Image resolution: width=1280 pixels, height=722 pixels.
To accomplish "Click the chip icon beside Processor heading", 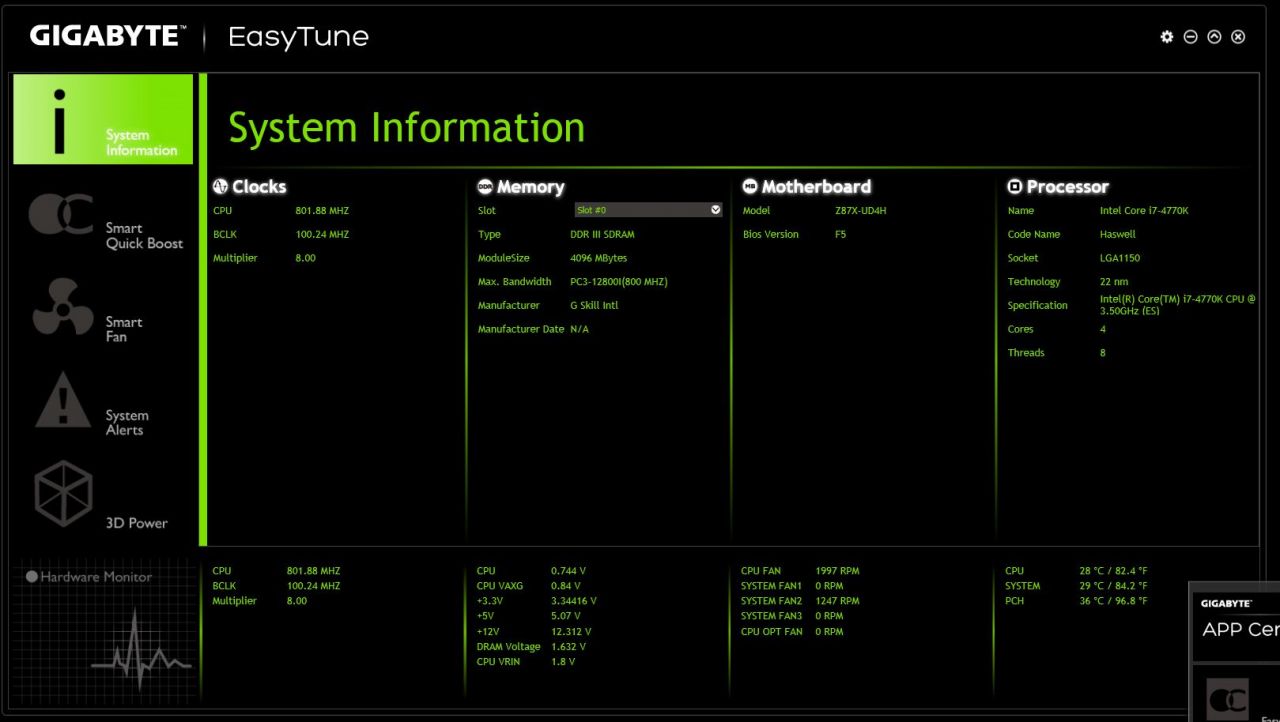I will [1015, 186].
